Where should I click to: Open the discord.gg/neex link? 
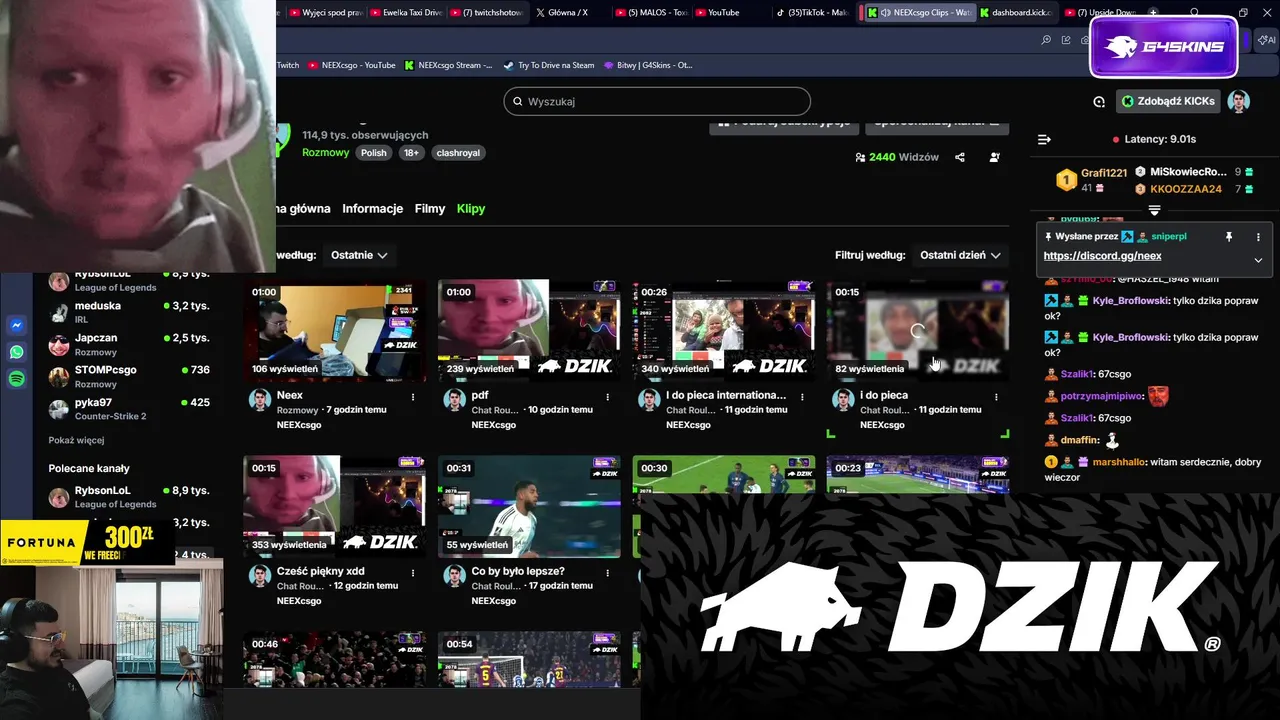point(1102,256)
